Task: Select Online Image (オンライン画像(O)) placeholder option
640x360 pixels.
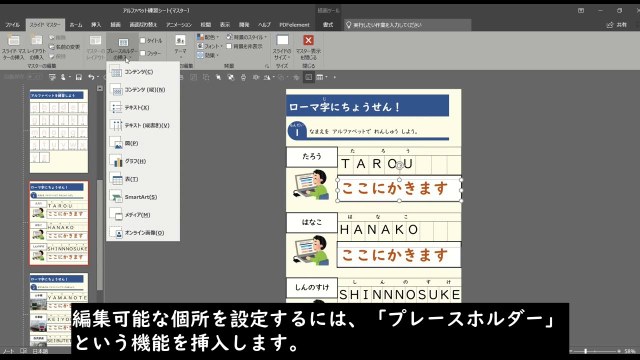Action: click(x=143, y=233)
